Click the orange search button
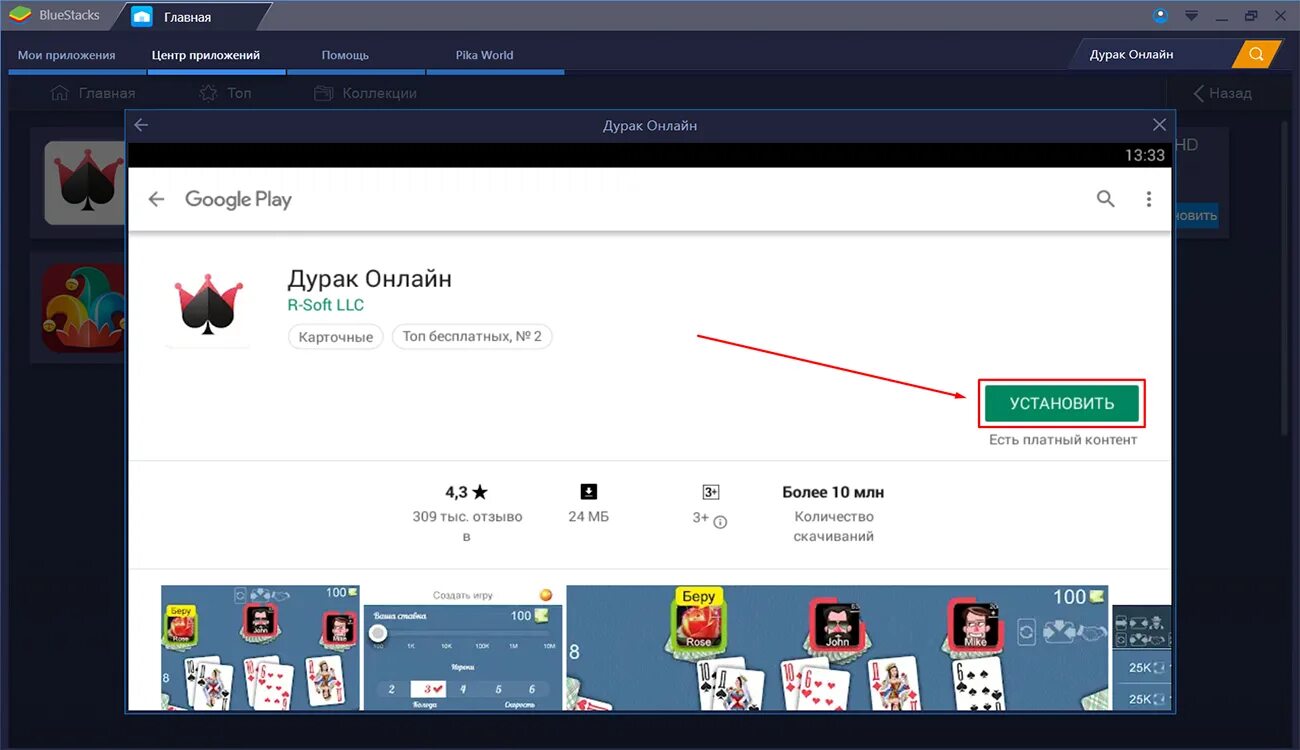 (x=1257, y=54)
